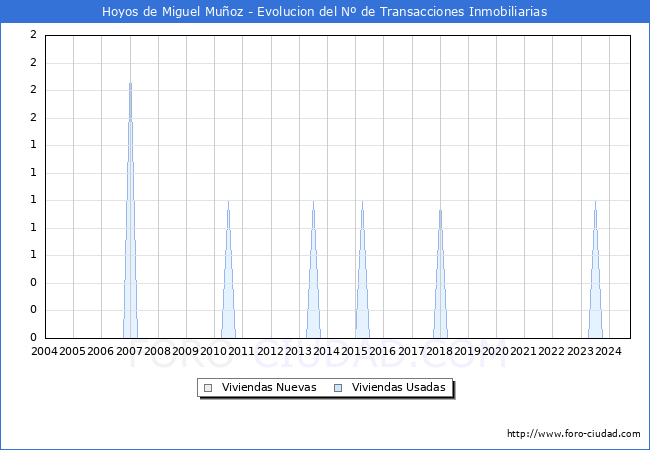The width and height of the screenshot is (650, 450).
Task: Click the 2023 data spike
Action: click(595, 269)
